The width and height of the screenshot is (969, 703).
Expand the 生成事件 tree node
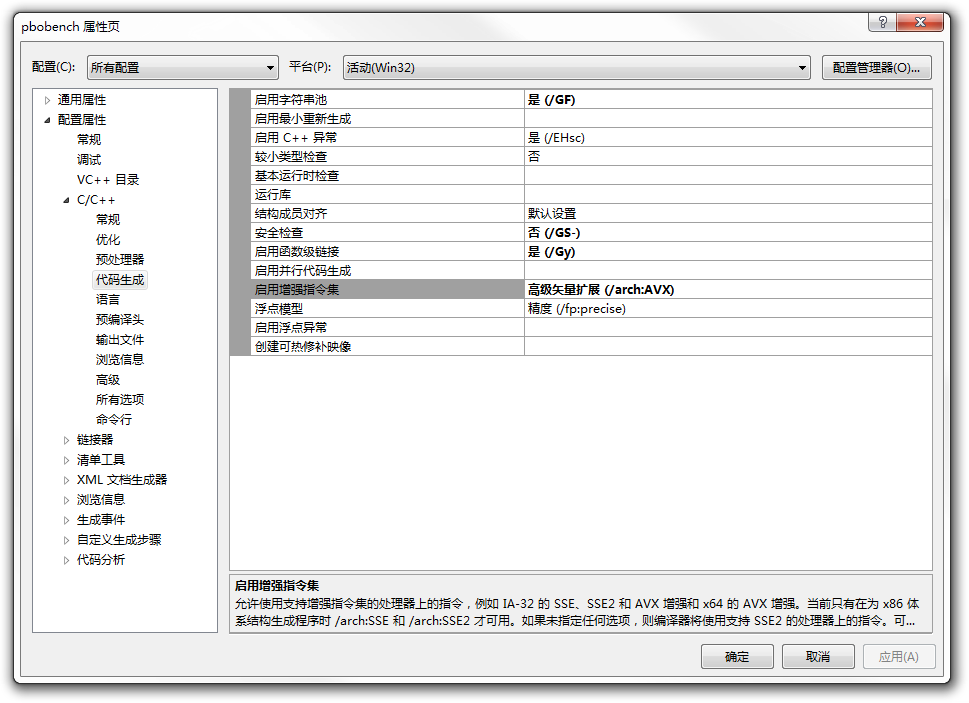[x=67, y=520]
